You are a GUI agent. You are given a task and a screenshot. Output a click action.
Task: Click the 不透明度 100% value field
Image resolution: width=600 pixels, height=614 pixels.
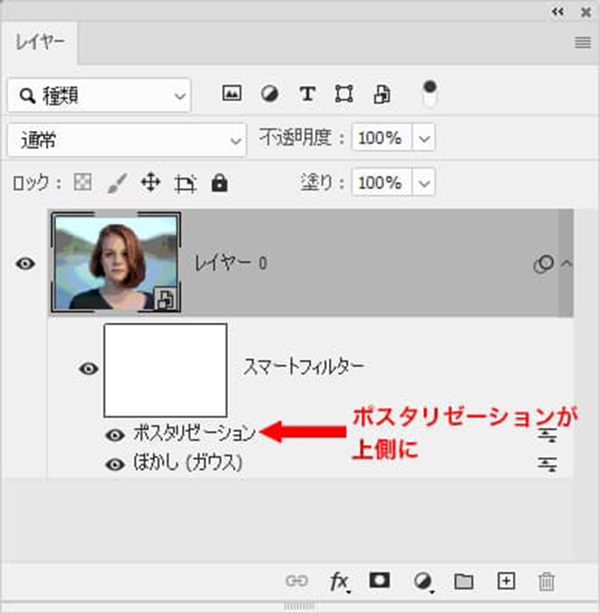(x=382, y=137)
